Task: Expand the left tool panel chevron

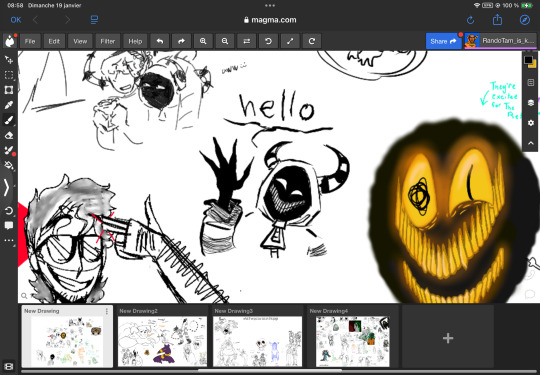Action: [x=7, y=188]
